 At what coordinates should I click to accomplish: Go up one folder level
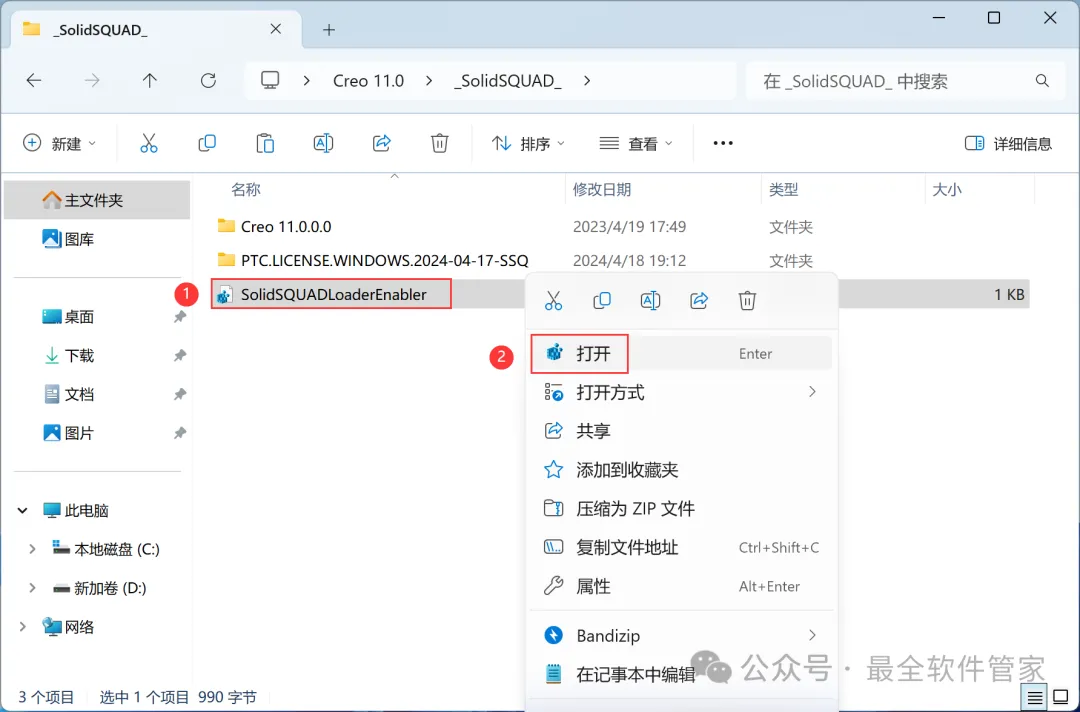149,81
